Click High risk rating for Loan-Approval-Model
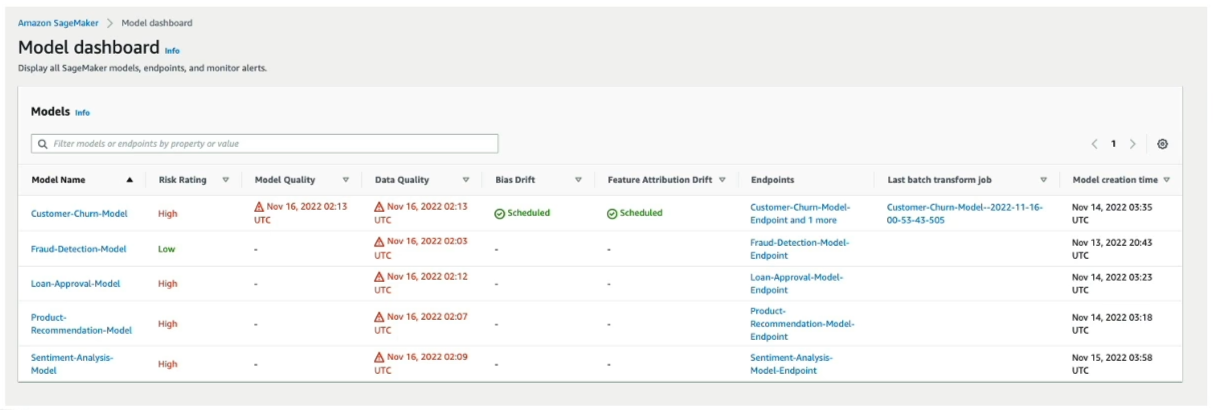Viewport: 1215px width, 411px height. tap(168, 283)
